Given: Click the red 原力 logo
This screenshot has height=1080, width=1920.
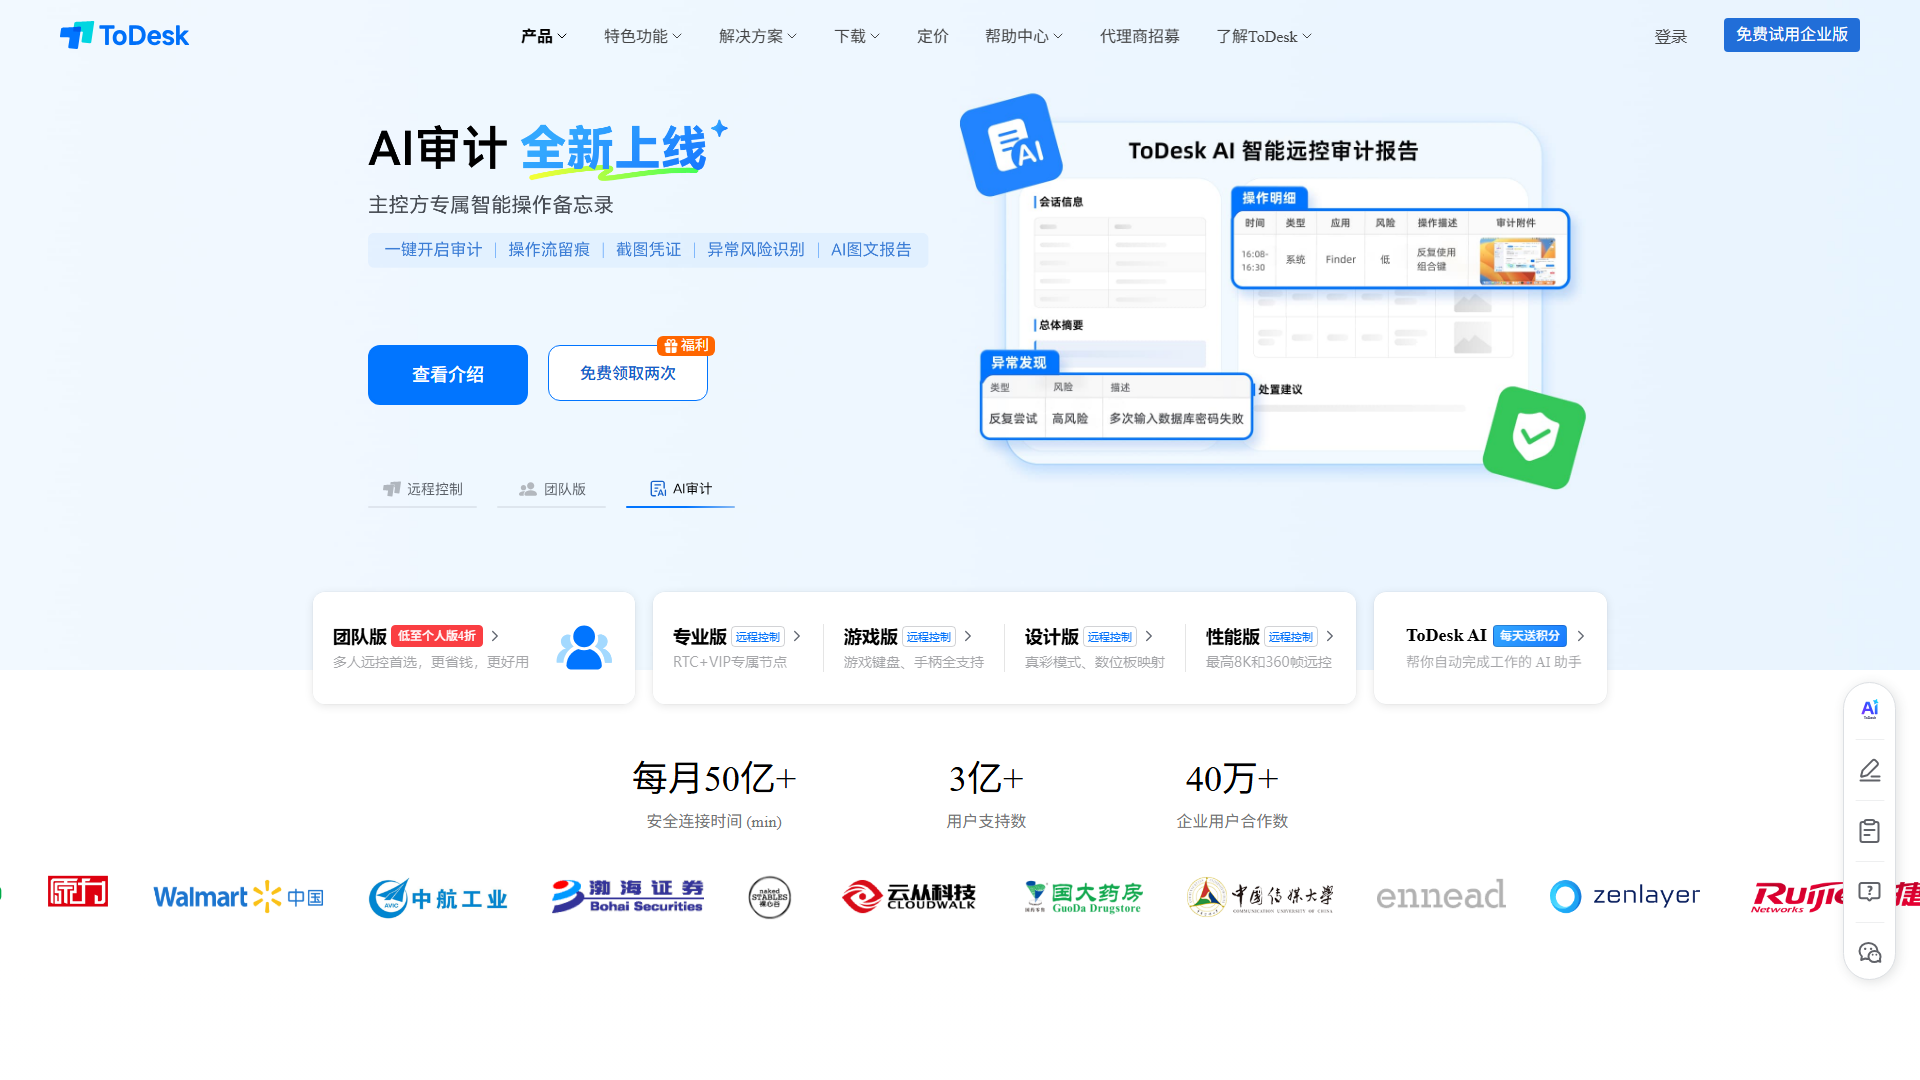Looking at the screenshot, I should point(78,892).
